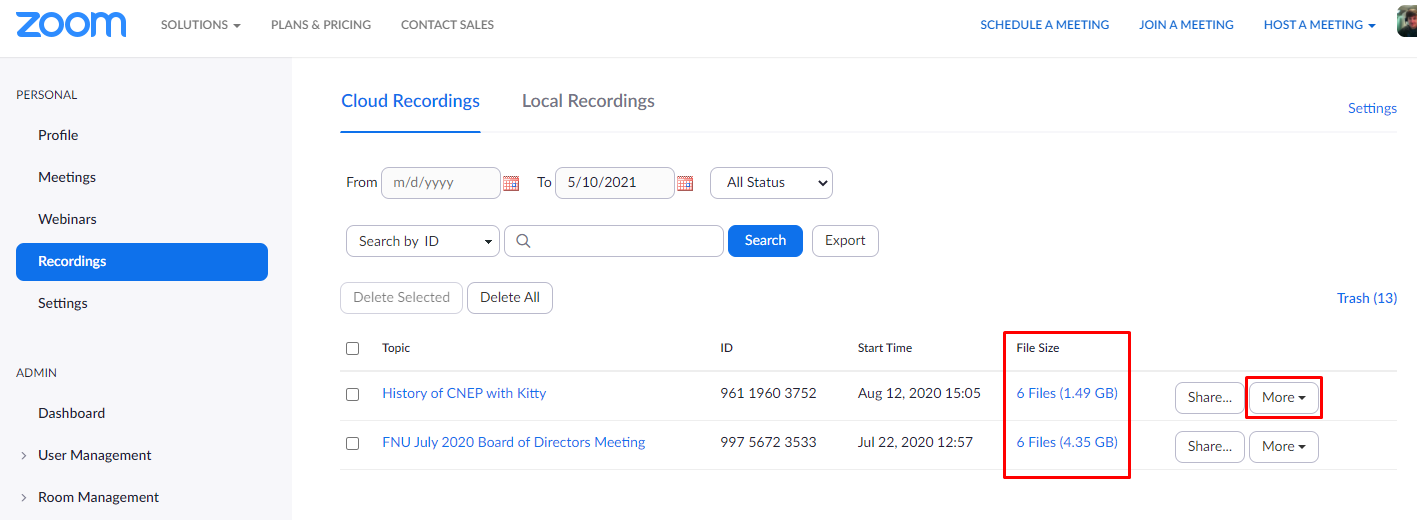Click Join a Meeting

(1186, 25)
